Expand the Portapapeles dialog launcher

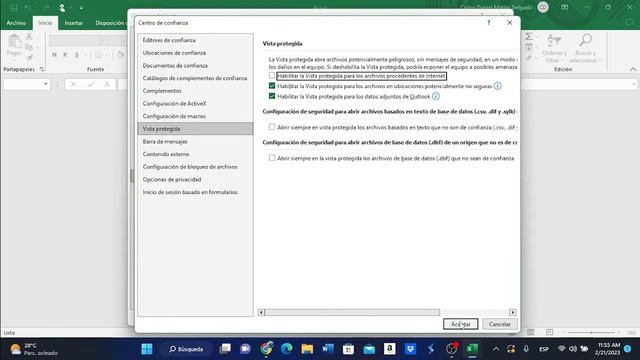(42, 69)
